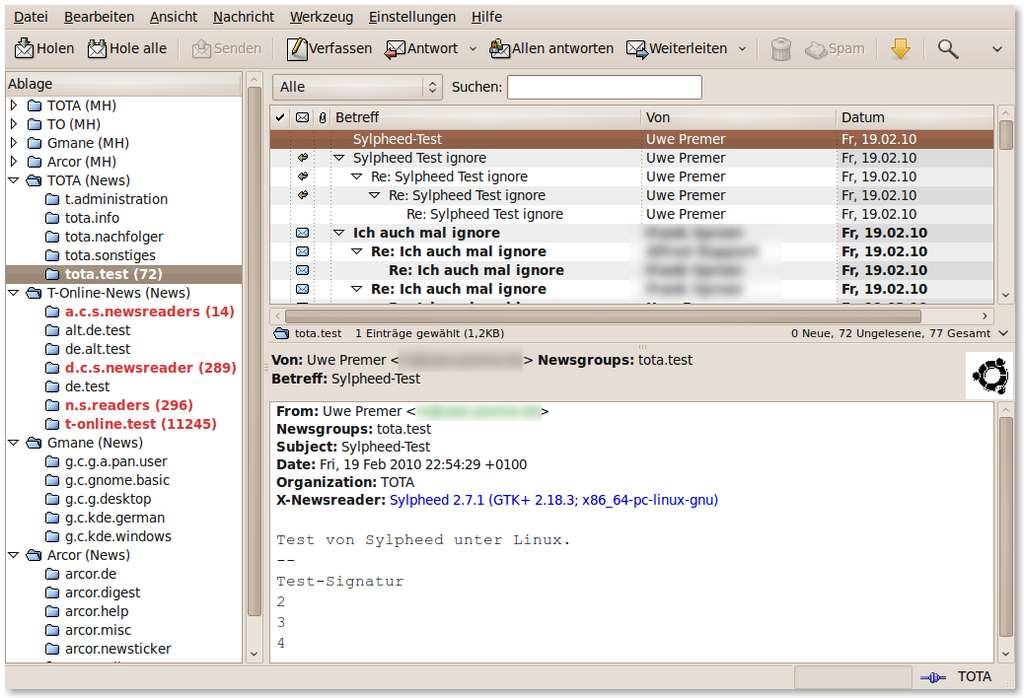Click the magnifying glass search icon

947,48
